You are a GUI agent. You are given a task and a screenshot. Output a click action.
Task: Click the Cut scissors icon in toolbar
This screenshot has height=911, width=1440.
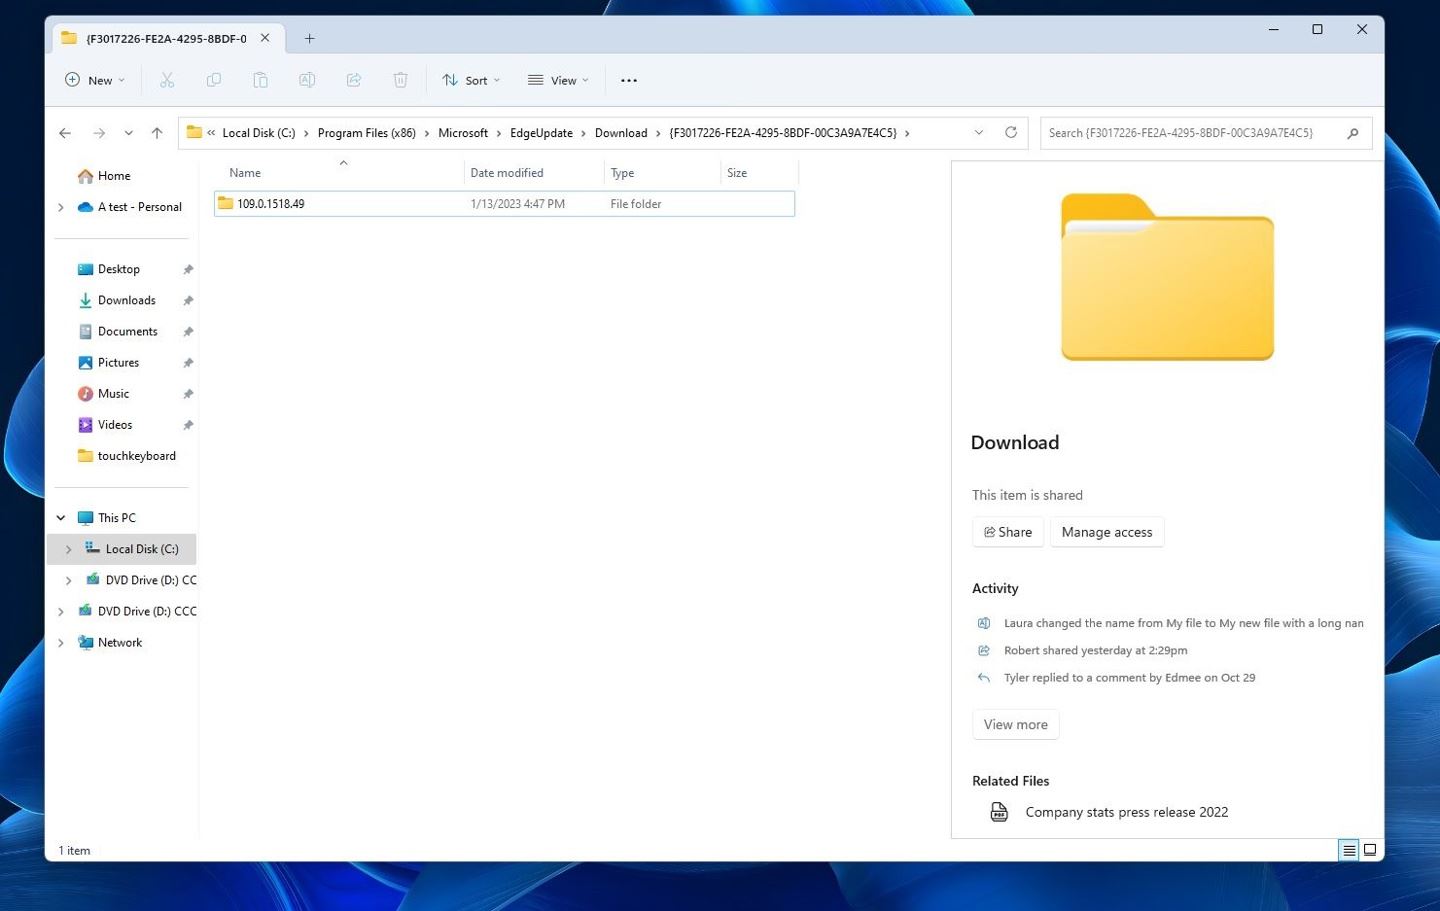[167, 80]
